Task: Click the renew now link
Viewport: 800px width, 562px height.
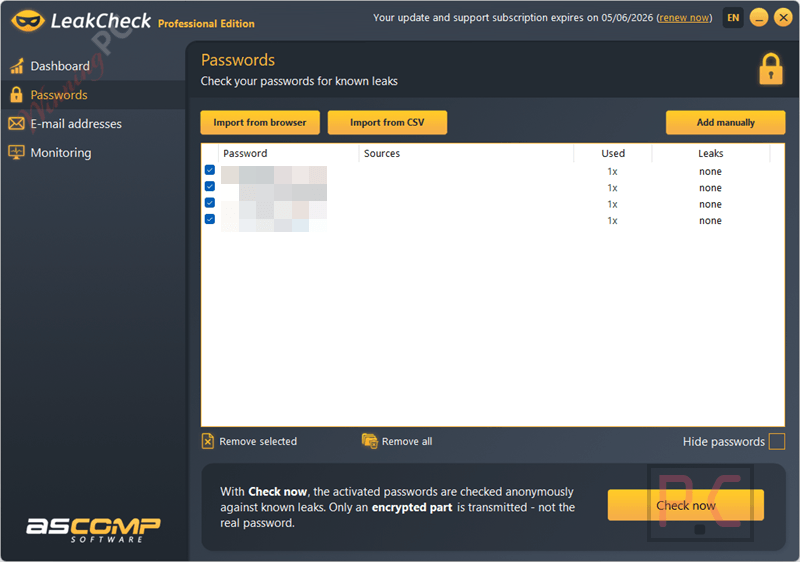Action: [684, 17]
